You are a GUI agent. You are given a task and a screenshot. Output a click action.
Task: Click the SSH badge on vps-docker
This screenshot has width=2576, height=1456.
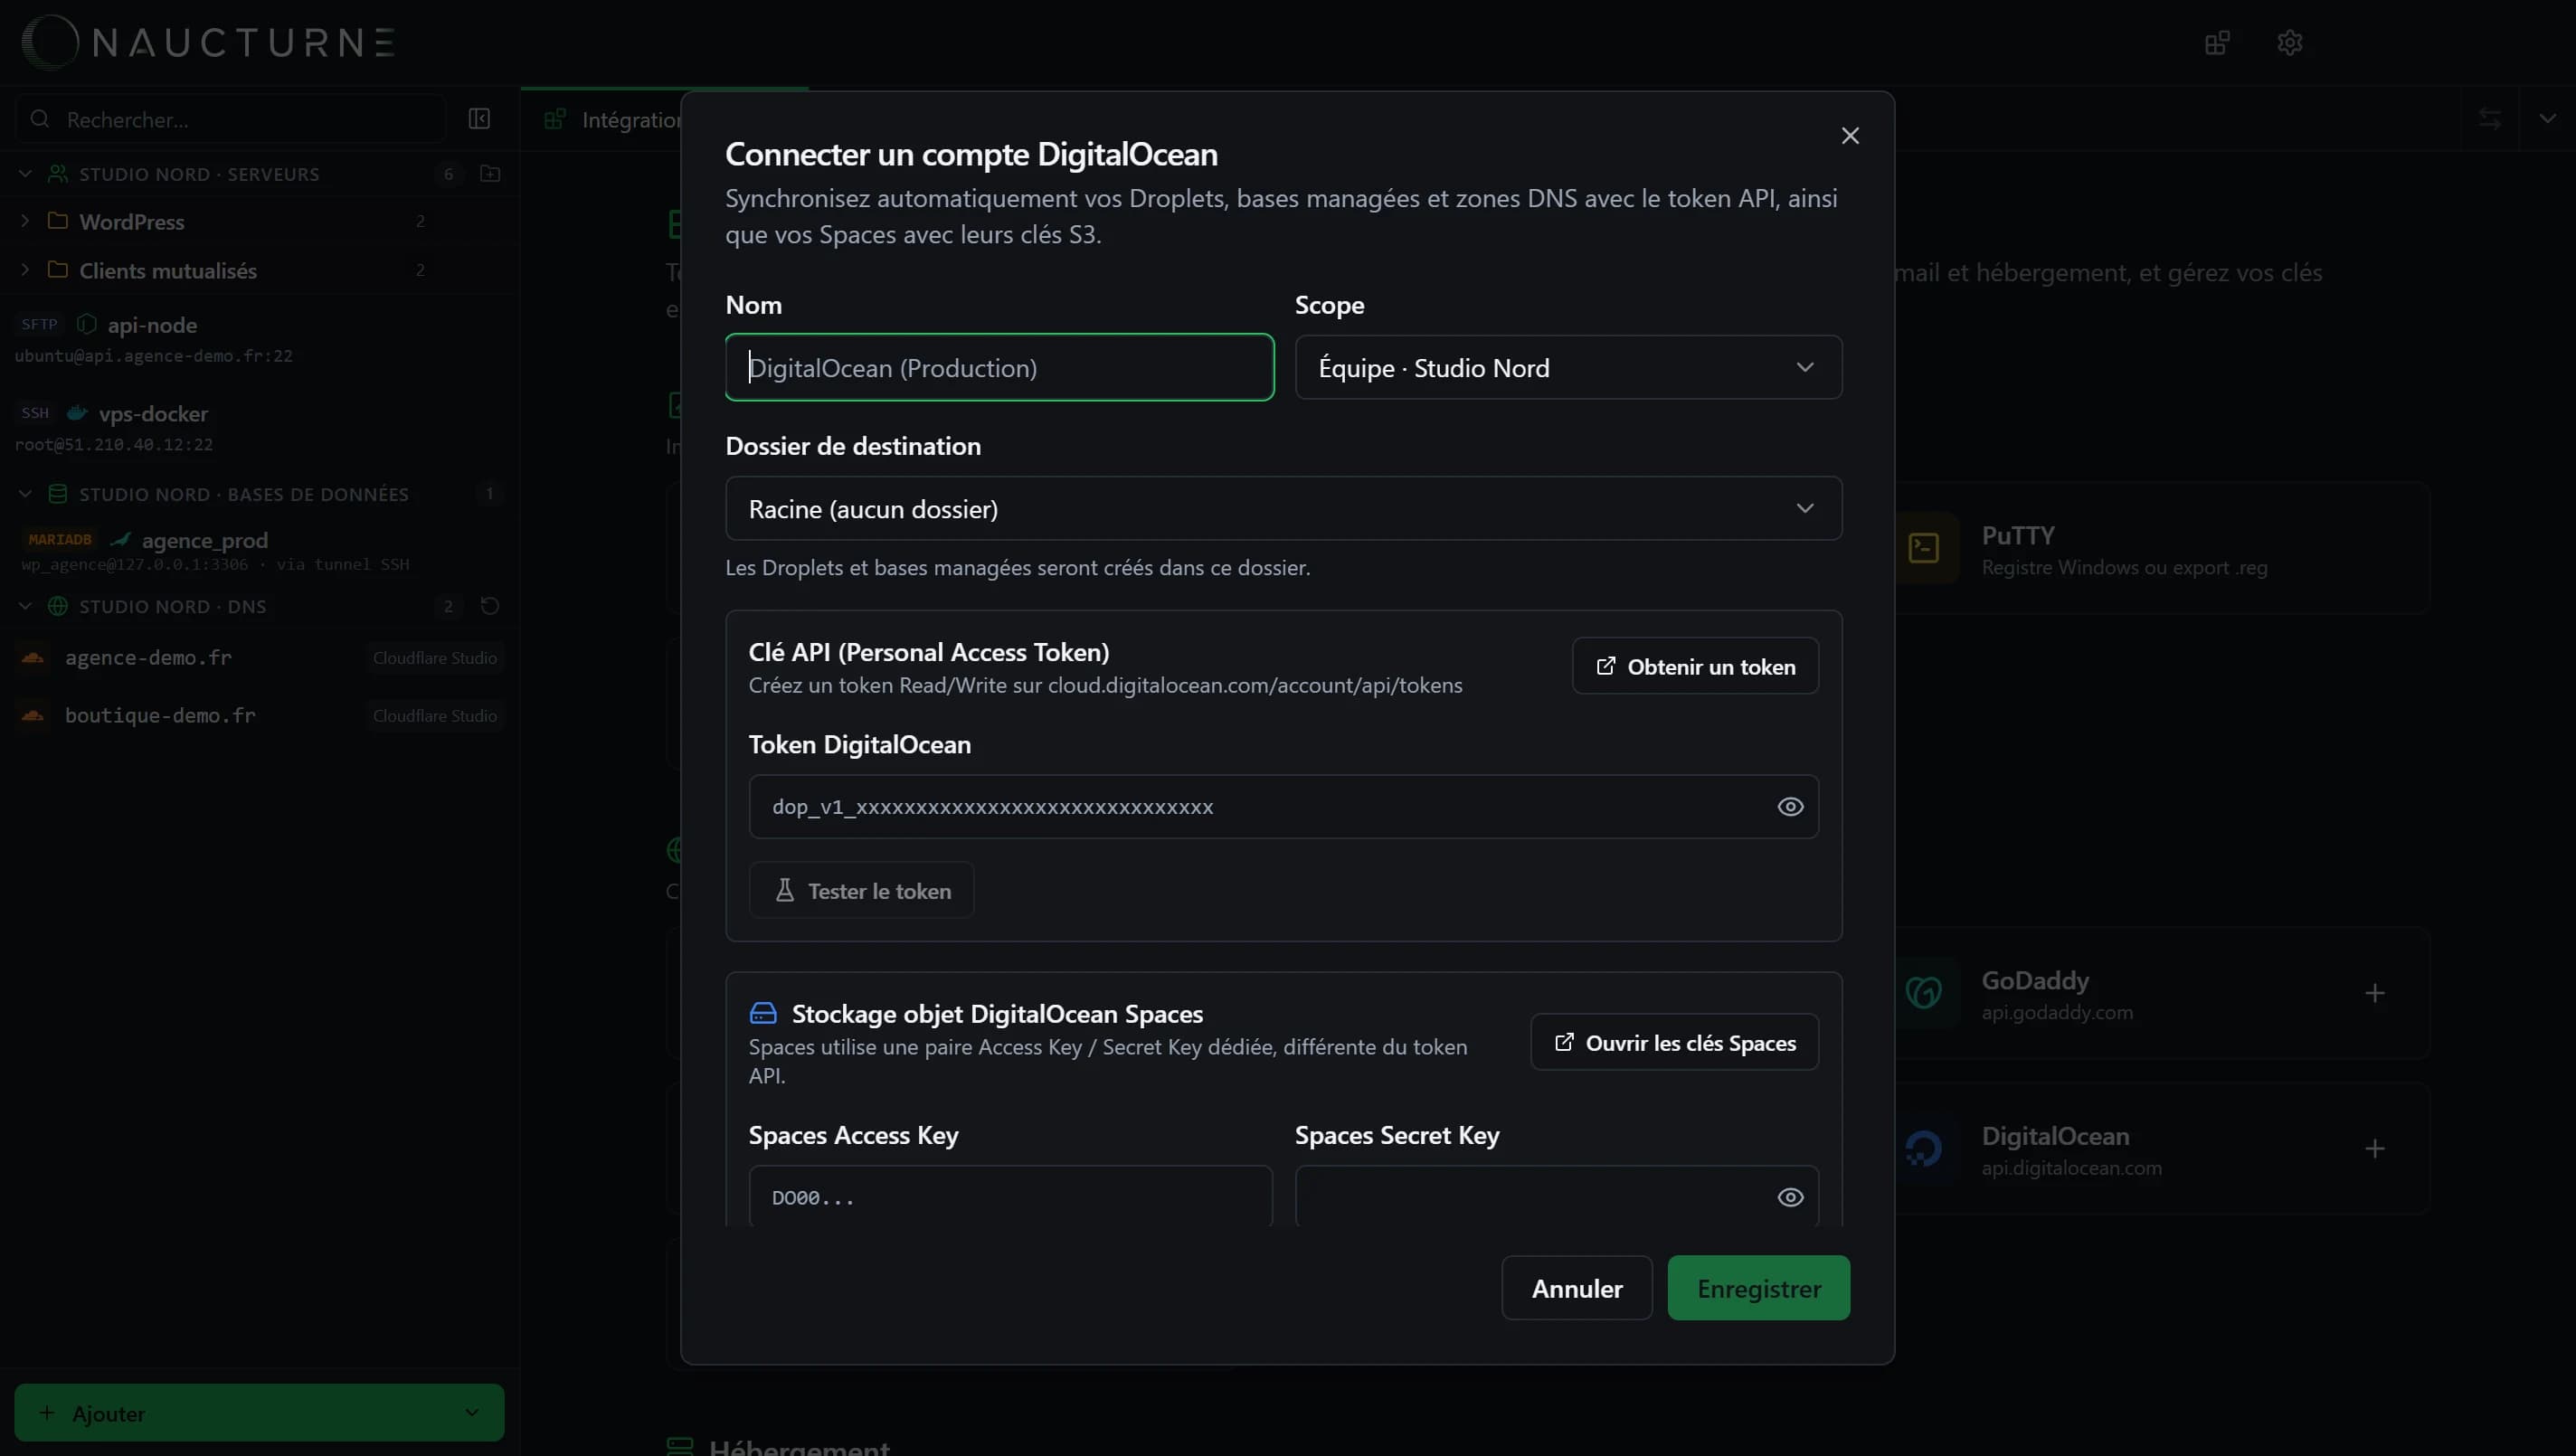[35, 412]
